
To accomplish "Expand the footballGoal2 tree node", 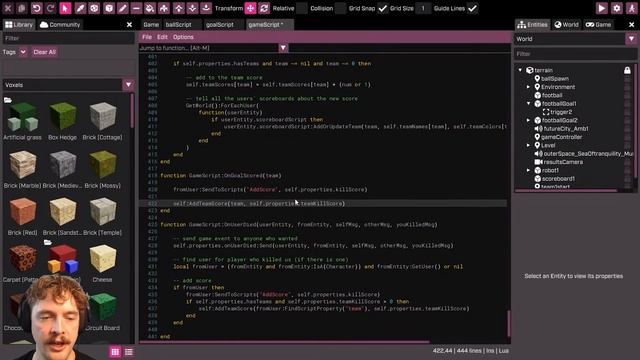I will (x=529, y=120).
